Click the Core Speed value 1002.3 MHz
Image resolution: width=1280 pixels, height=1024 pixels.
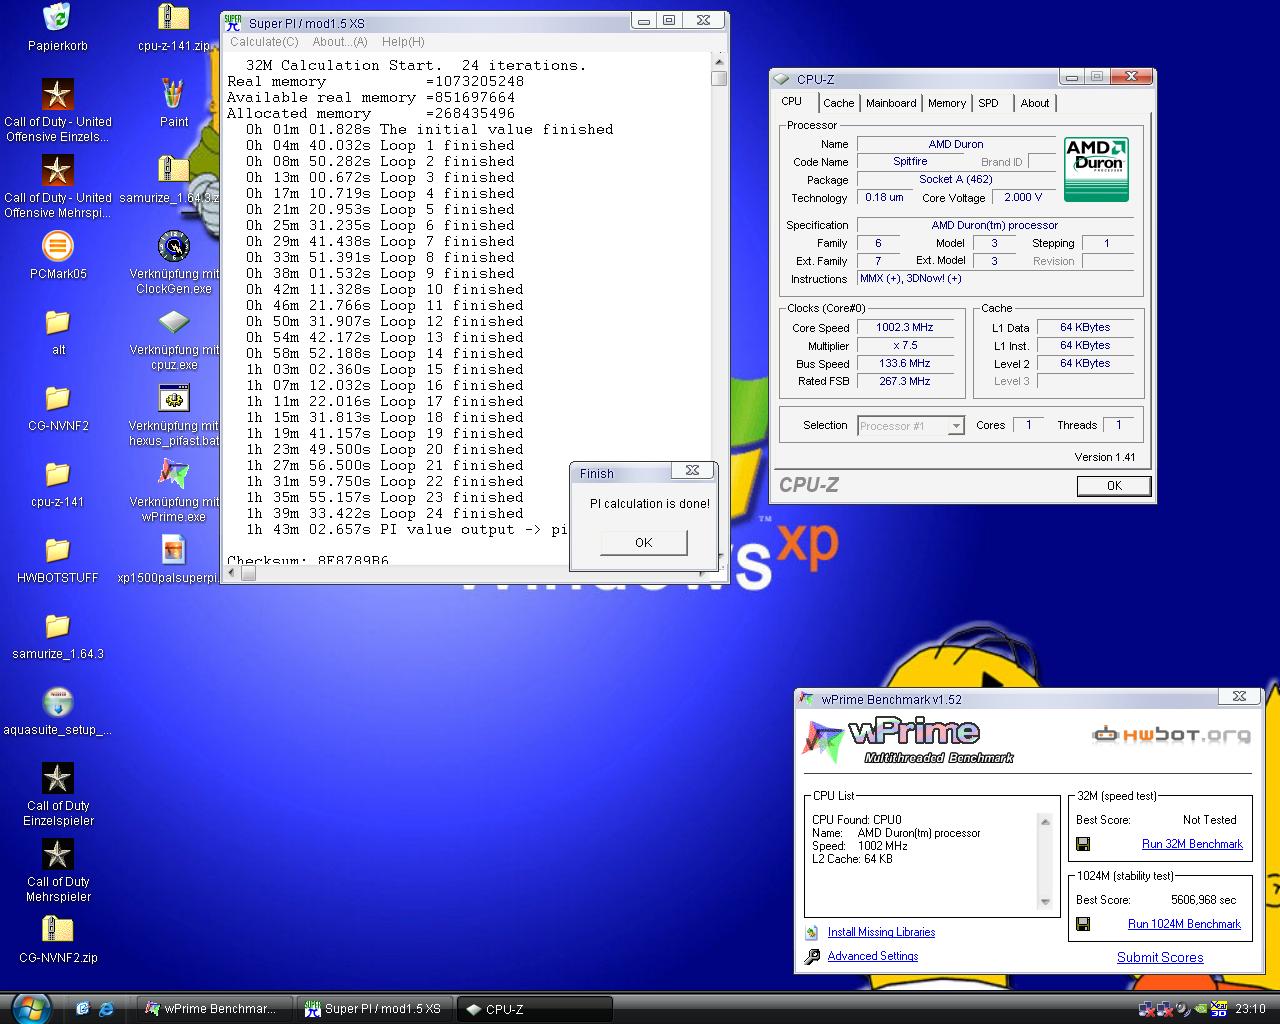coord(904,327)
